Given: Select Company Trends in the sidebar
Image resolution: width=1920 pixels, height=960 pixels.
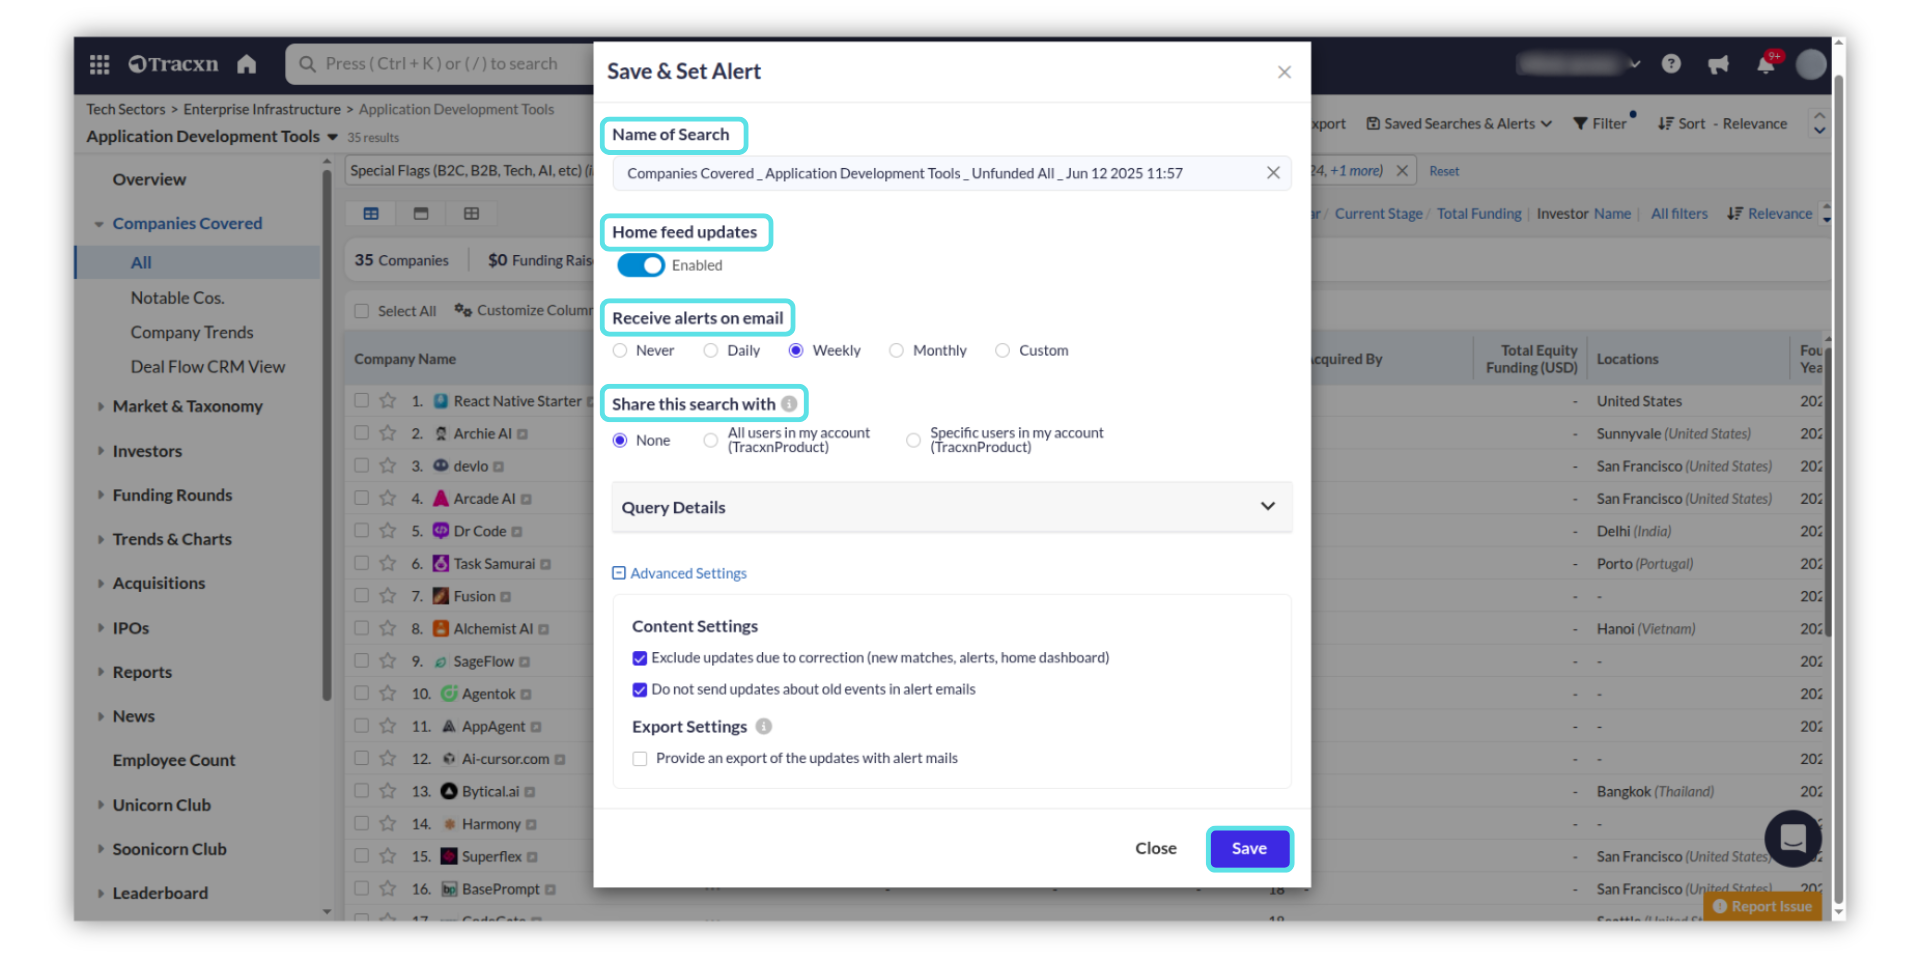Looking at the screenshot, I should (192, 332).
